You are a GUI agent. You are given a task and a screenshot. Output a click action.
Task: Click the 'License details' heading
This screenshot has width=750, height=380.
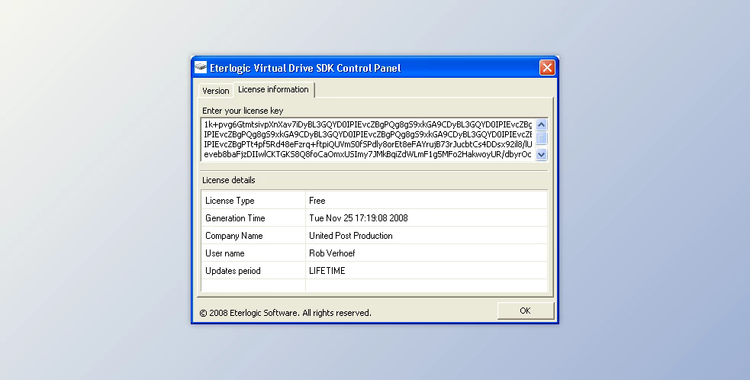pyautogui.click(x=229, y=180)
